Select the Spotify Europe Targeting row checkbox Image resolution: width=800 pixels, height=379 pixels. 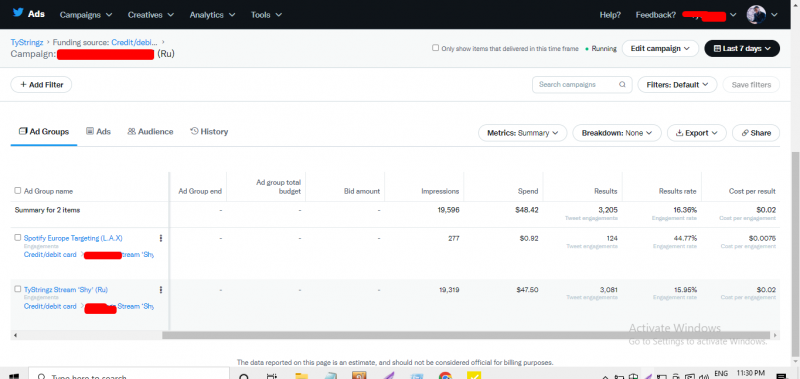(x=18, y=238)
